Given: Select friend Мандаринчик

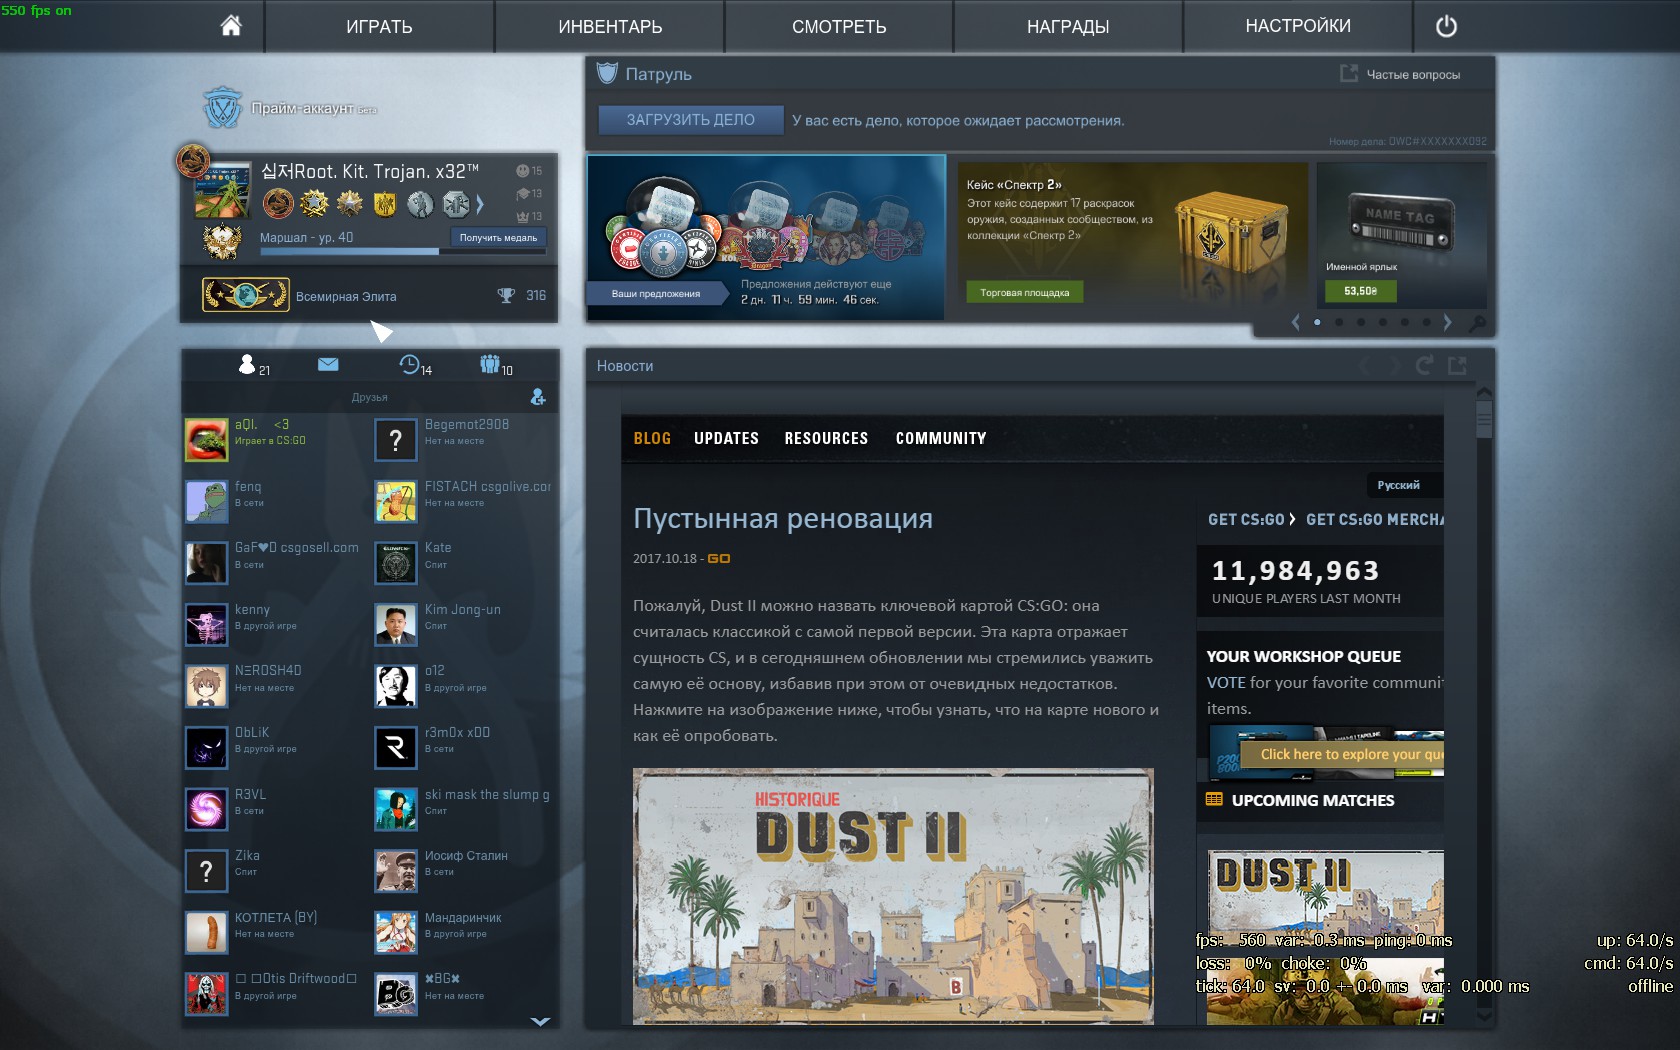Looking at the screenshot, I should (465, 933).
